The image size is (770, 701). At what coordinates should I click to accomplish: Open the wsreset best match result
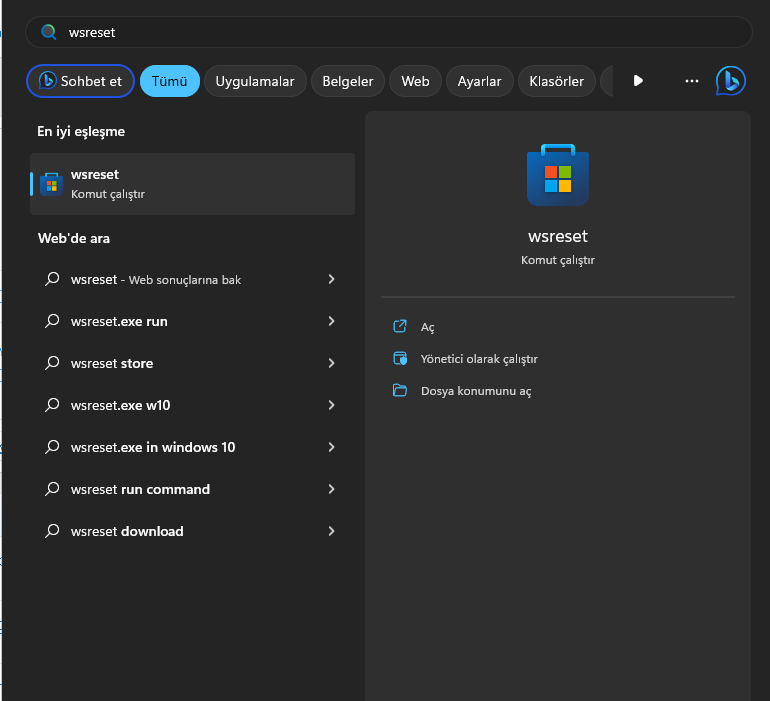click(192, 184)
